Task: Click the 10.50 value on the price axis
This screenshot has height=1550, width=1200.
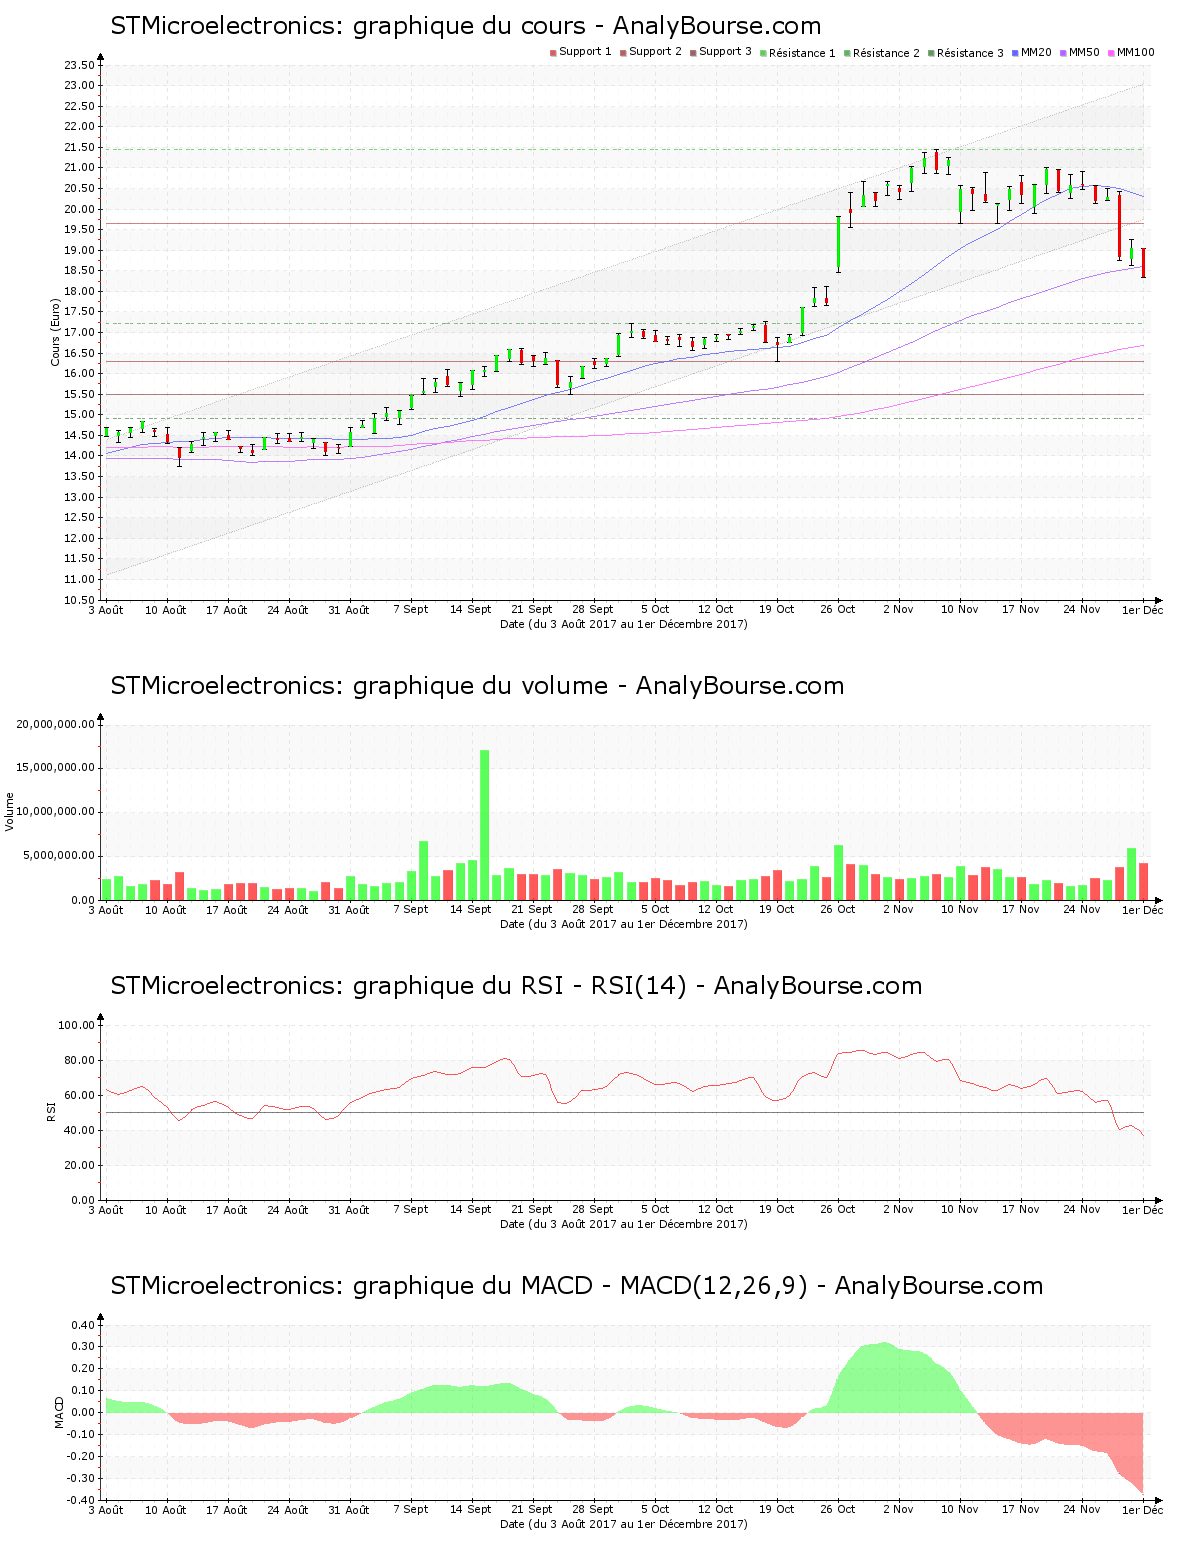Action: (x=80, y=600)
